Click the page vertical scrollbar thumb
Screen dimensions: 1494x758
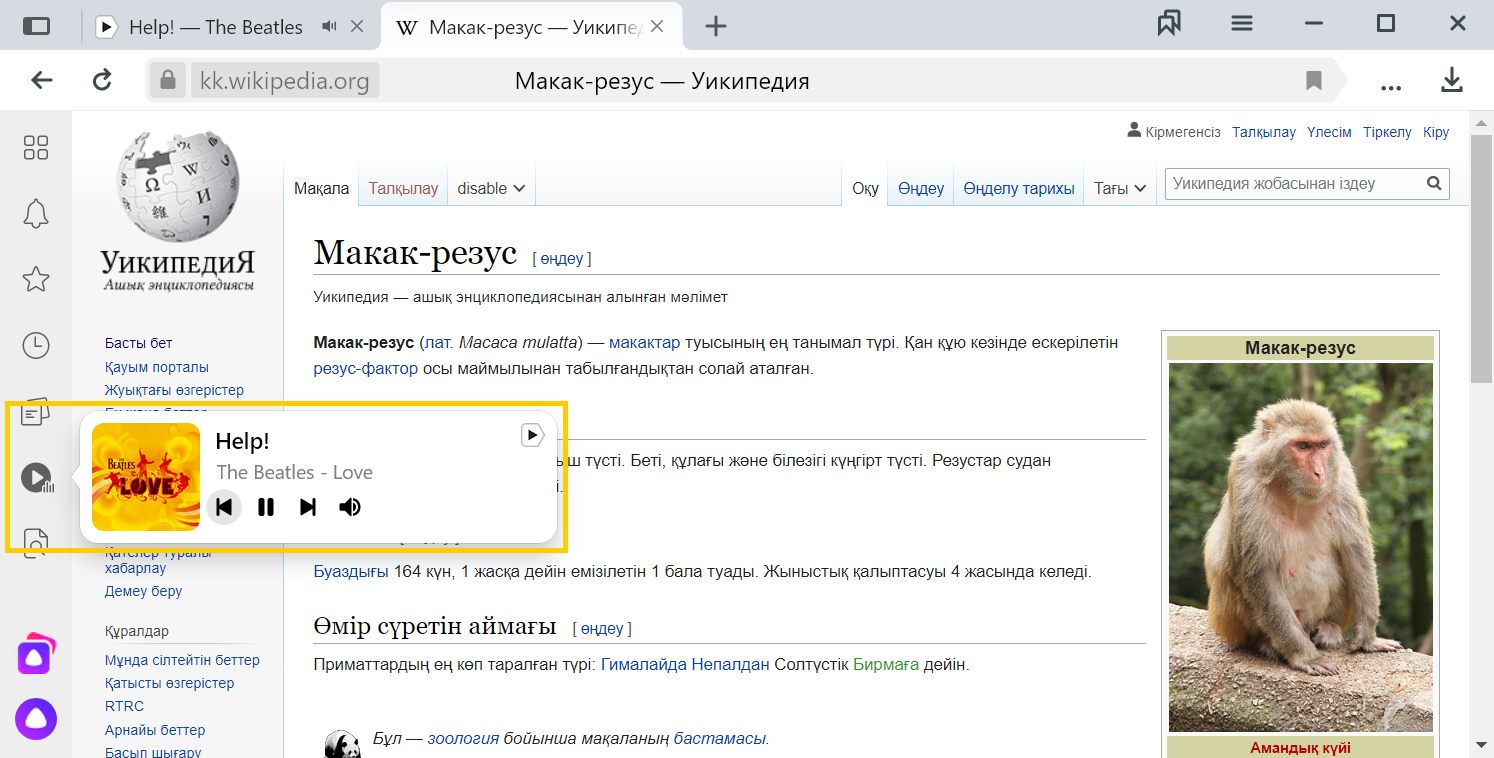tap(1481, 258)
